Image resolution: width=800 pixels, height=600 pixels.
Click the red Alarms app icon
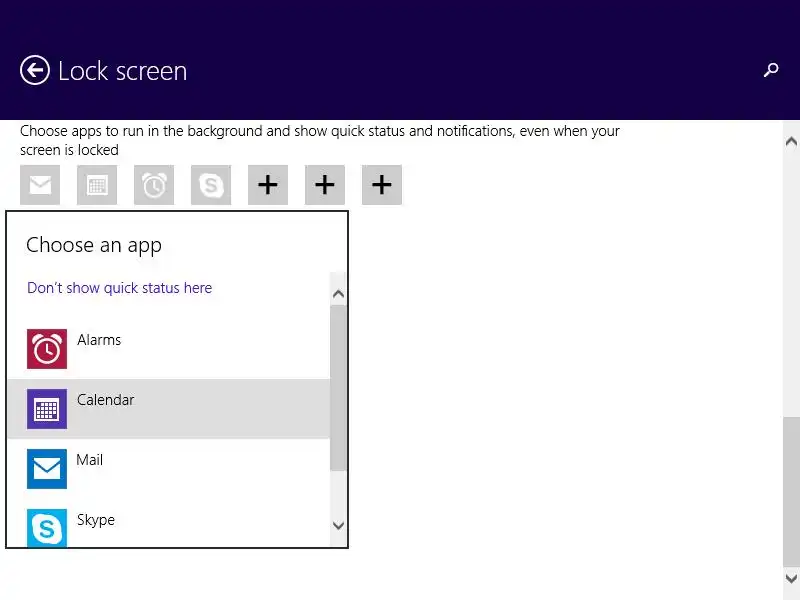coord(47,349)
